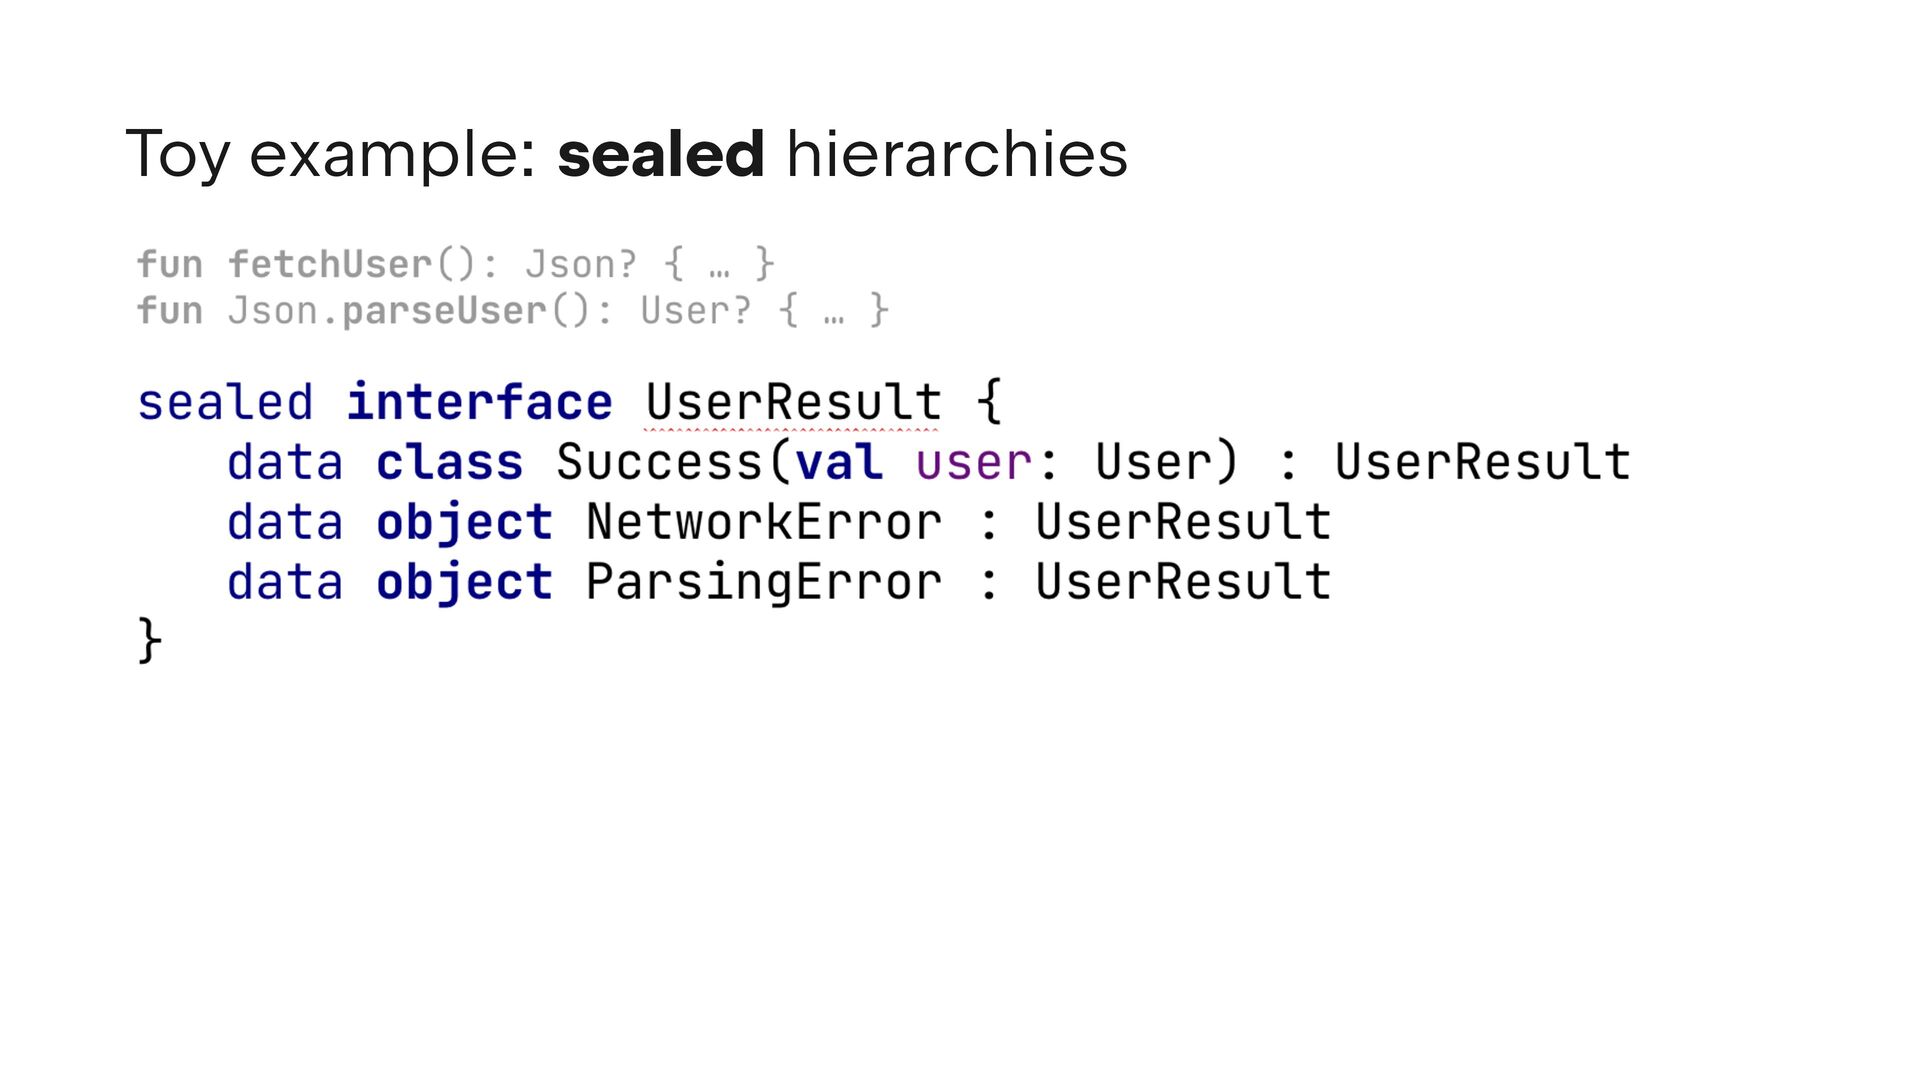The width and height of the screenshot is (1920, 1080).
Task: Click the fetchUser function name
Action: click(330, 264)
